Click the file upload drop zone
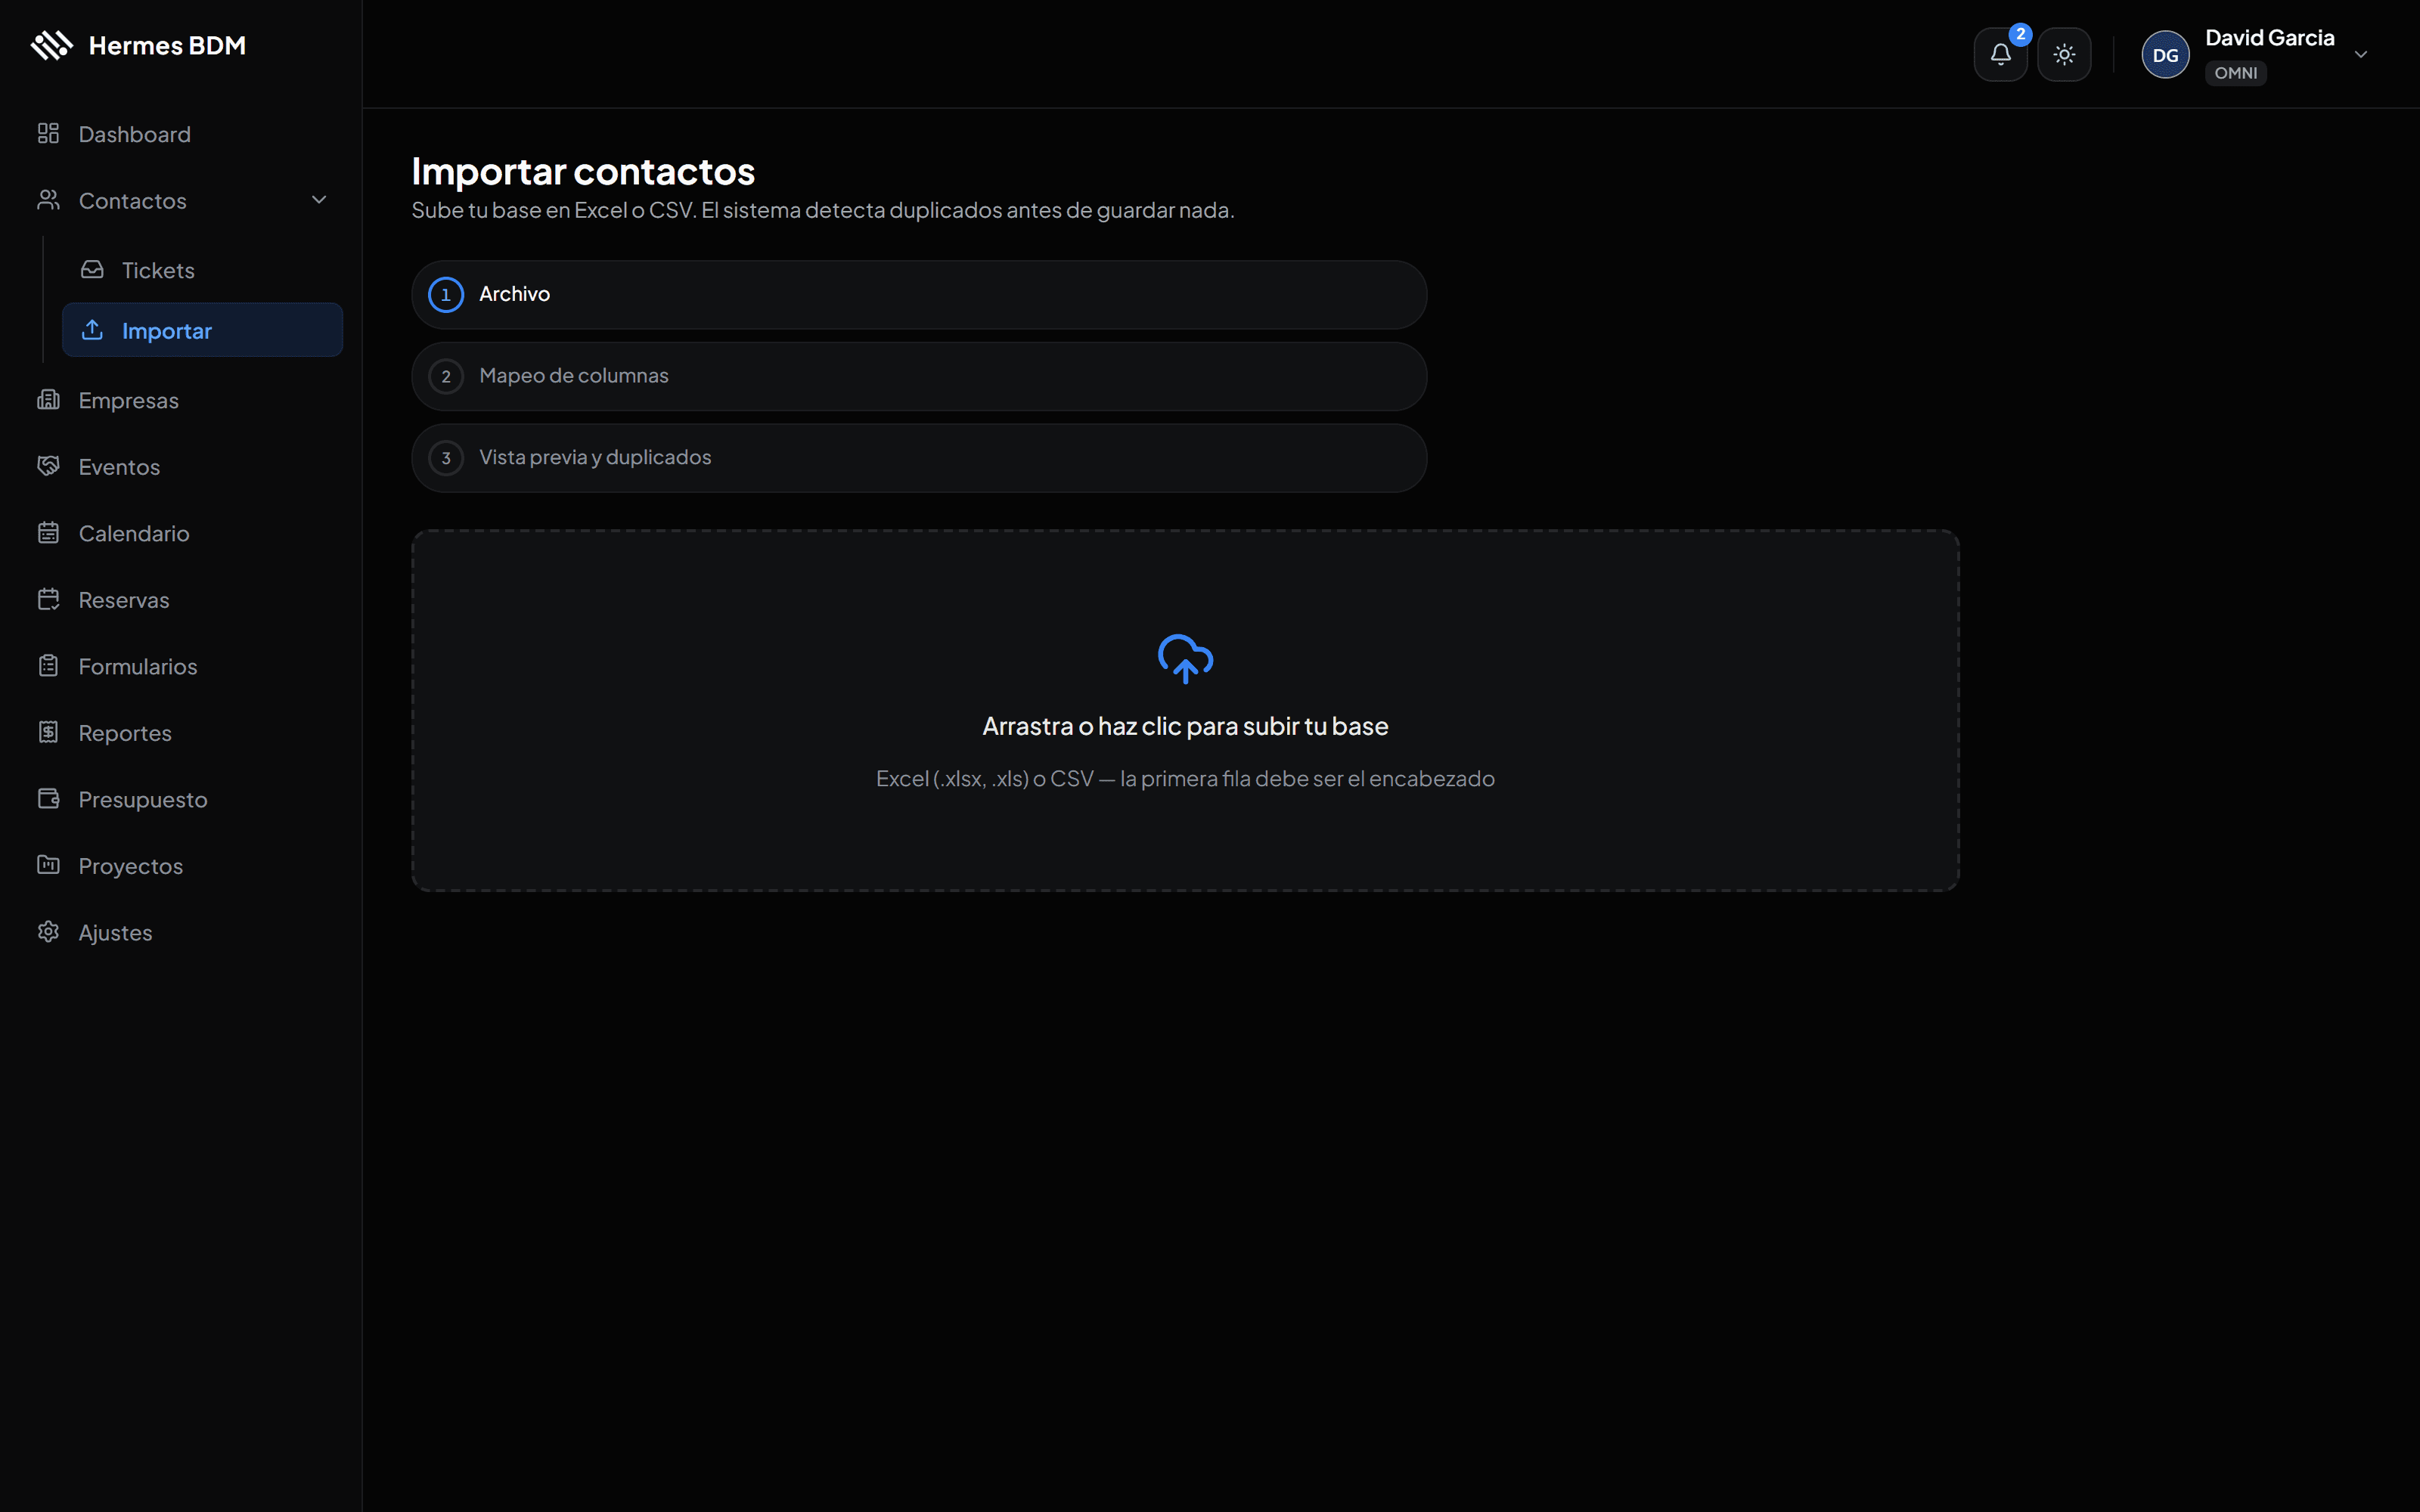Screen dimensions: 2420x1512 coord(1185,710)
